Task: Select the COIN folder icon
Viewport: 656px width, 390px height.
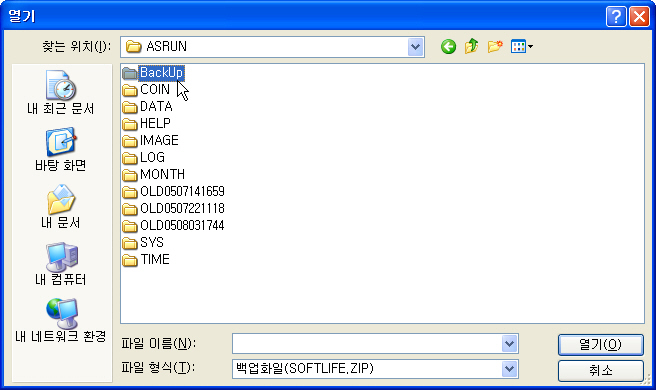Action: [130, 90]
